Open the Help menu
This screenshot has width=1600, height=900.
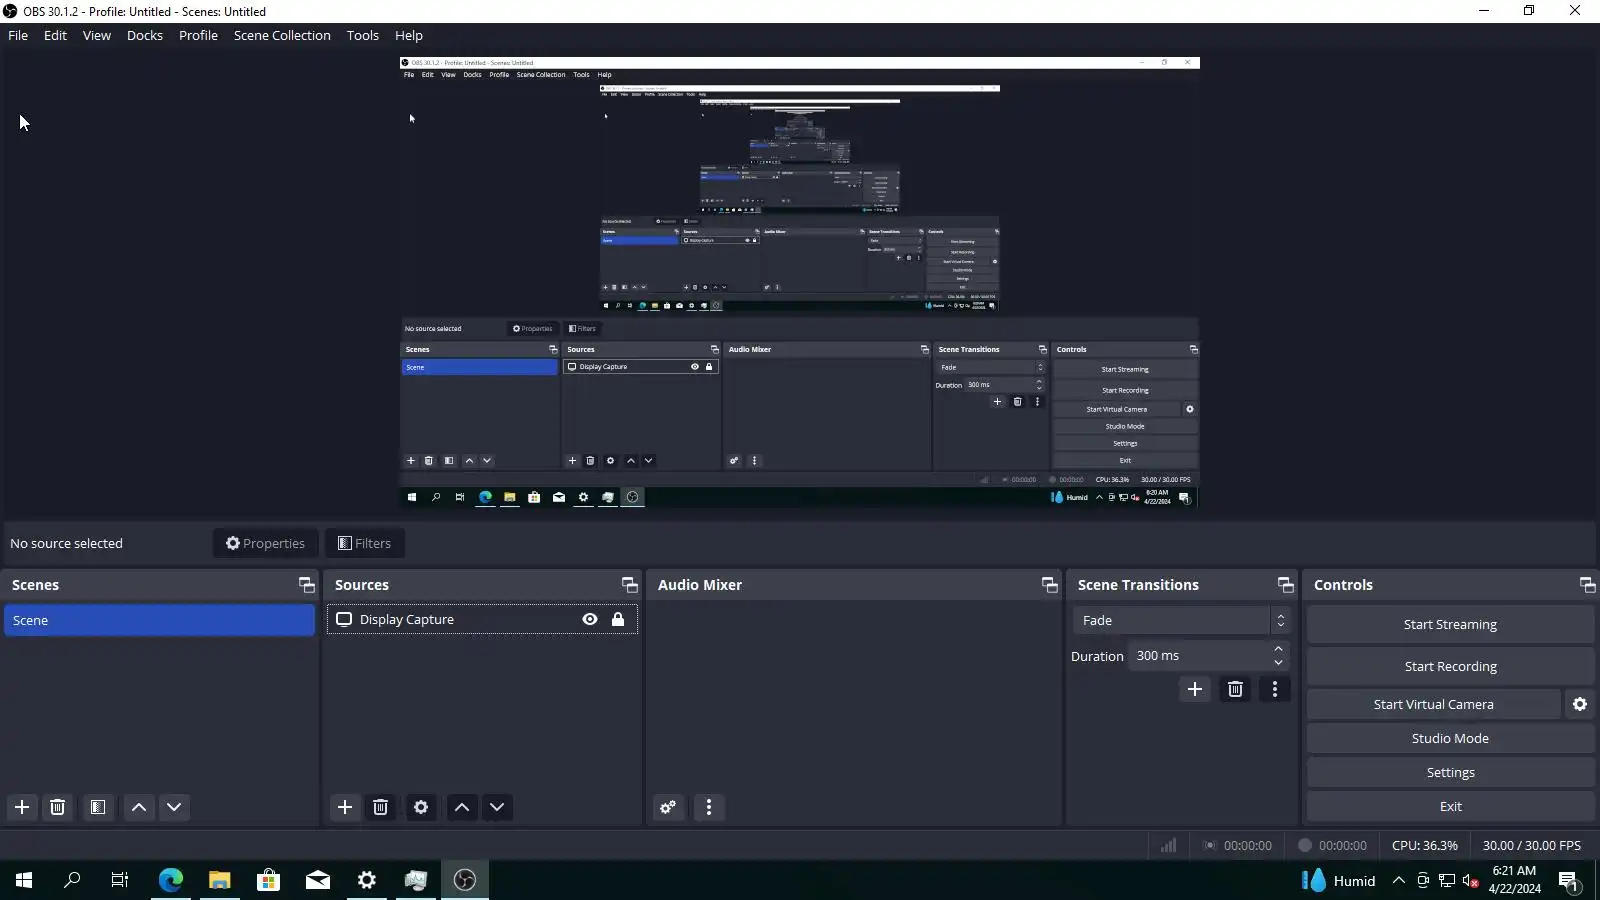pyautogui.click(x=409, y=35)
